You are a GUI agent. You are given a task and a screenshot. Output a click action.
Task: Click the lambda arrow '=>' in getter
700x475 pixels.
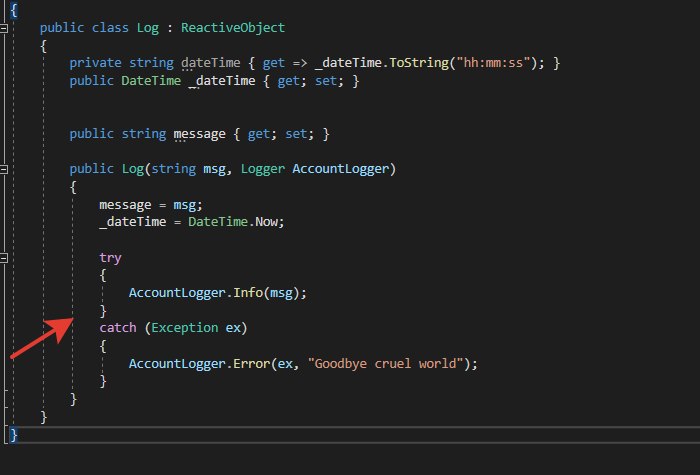click(300, 63)
